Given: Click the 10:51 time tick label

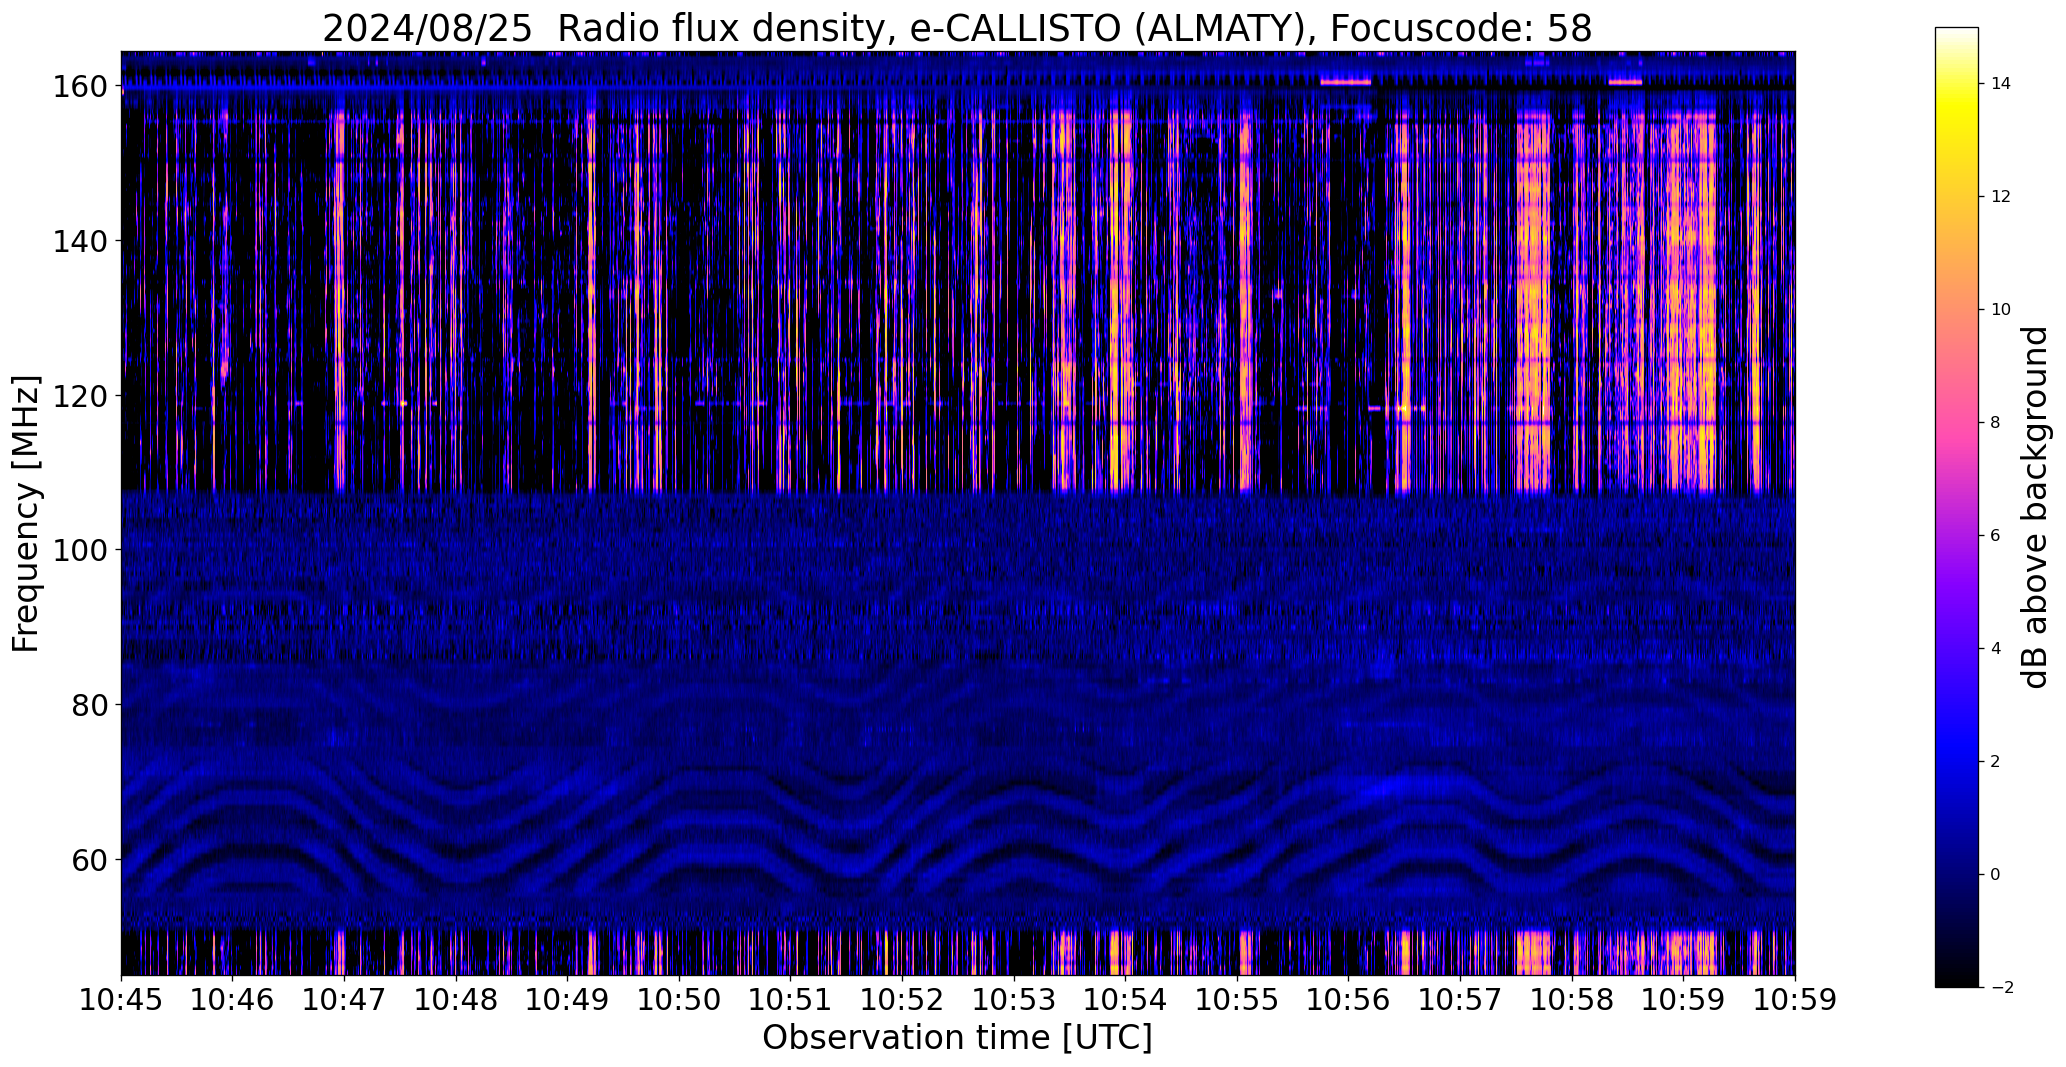Looking at the screenshot, I should click(791, 1000).
